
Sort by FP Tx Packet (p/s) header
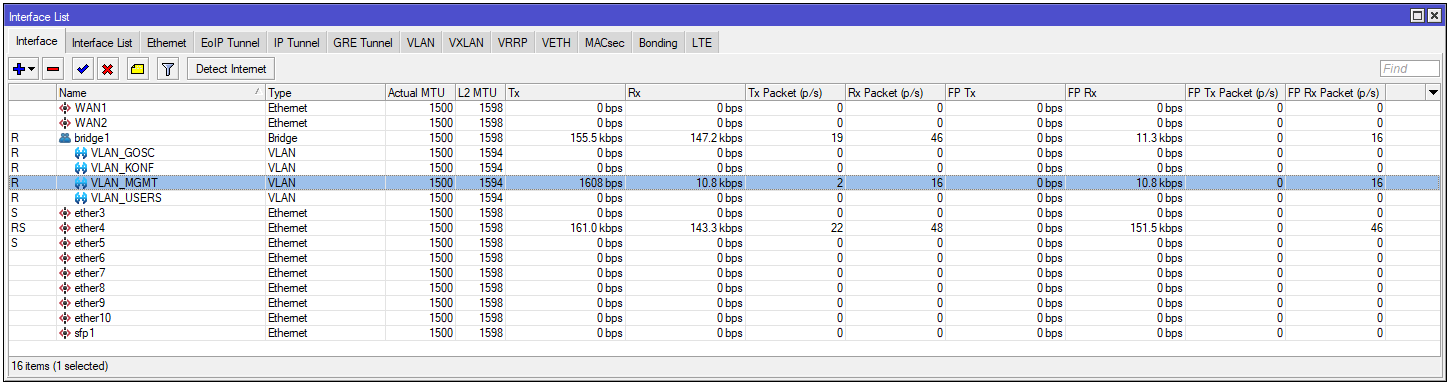click(x=1235, y=92)
